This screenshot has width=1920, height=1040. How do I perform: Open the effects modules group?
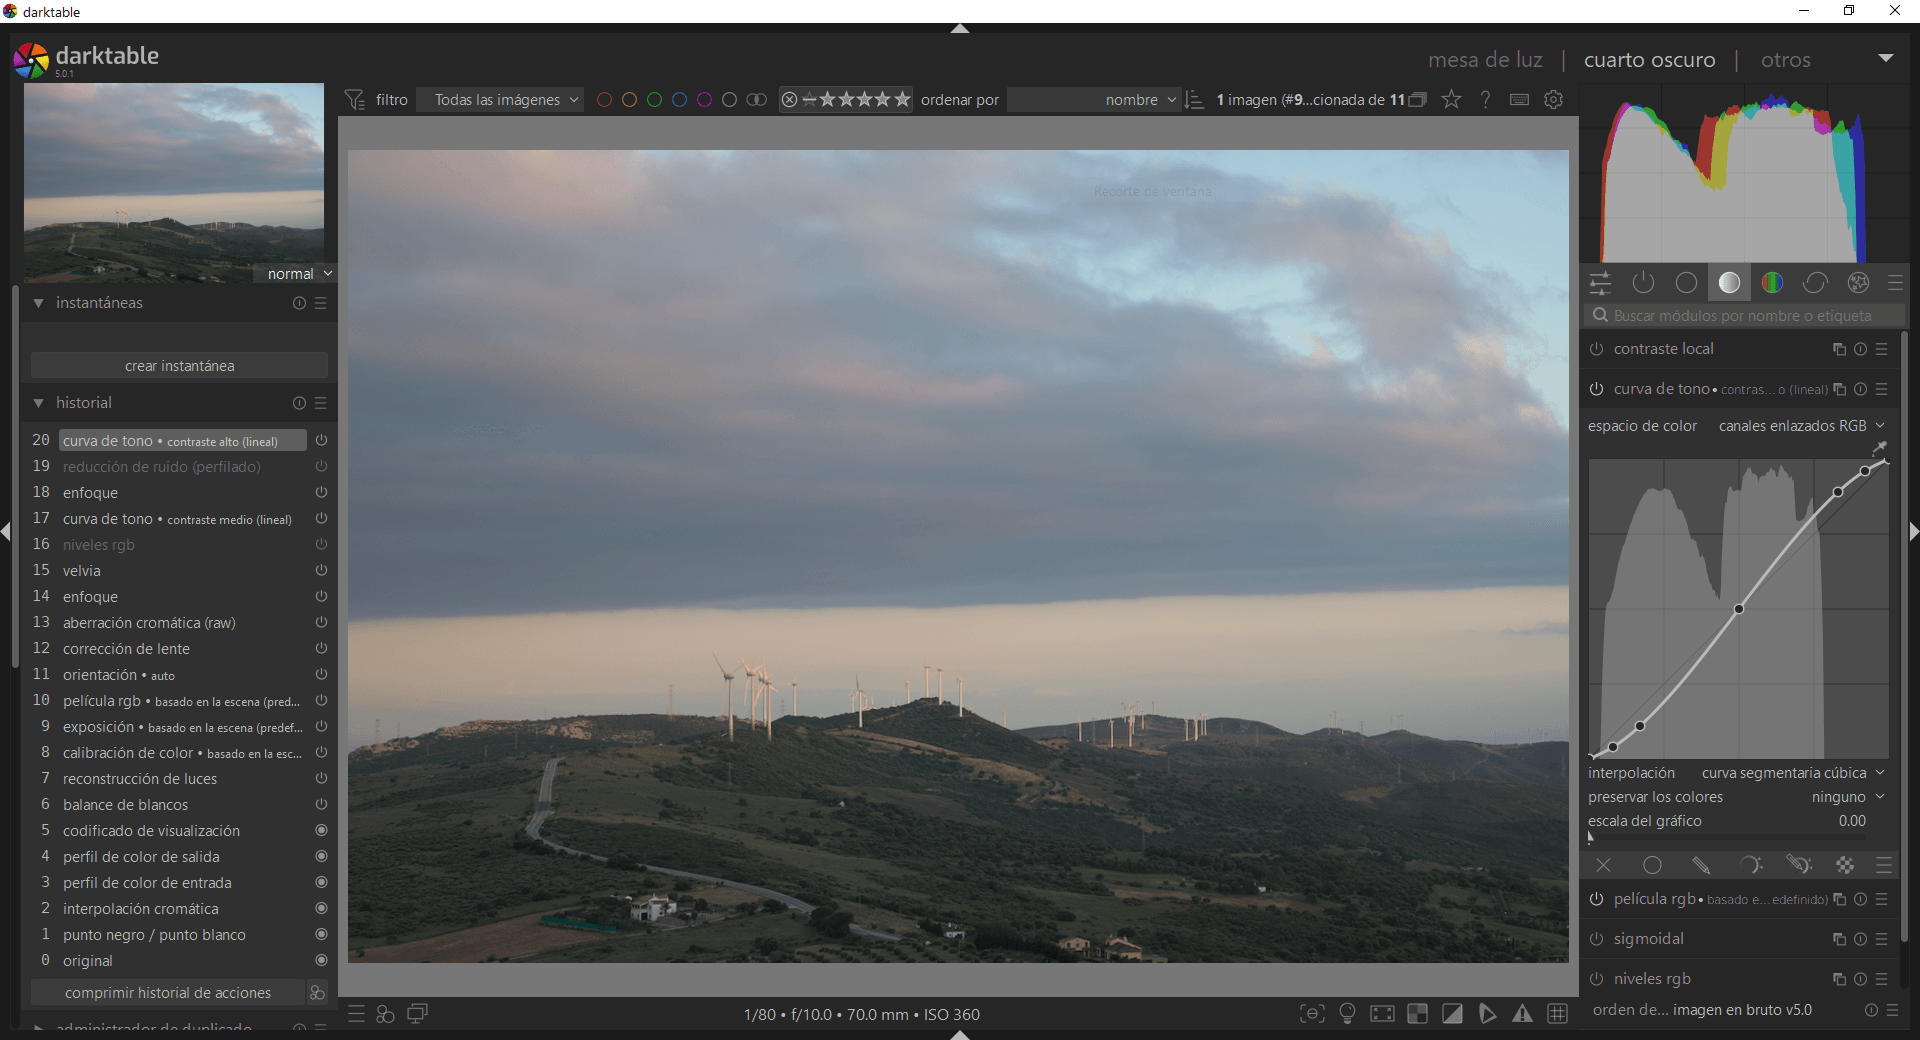point(1858,283)
